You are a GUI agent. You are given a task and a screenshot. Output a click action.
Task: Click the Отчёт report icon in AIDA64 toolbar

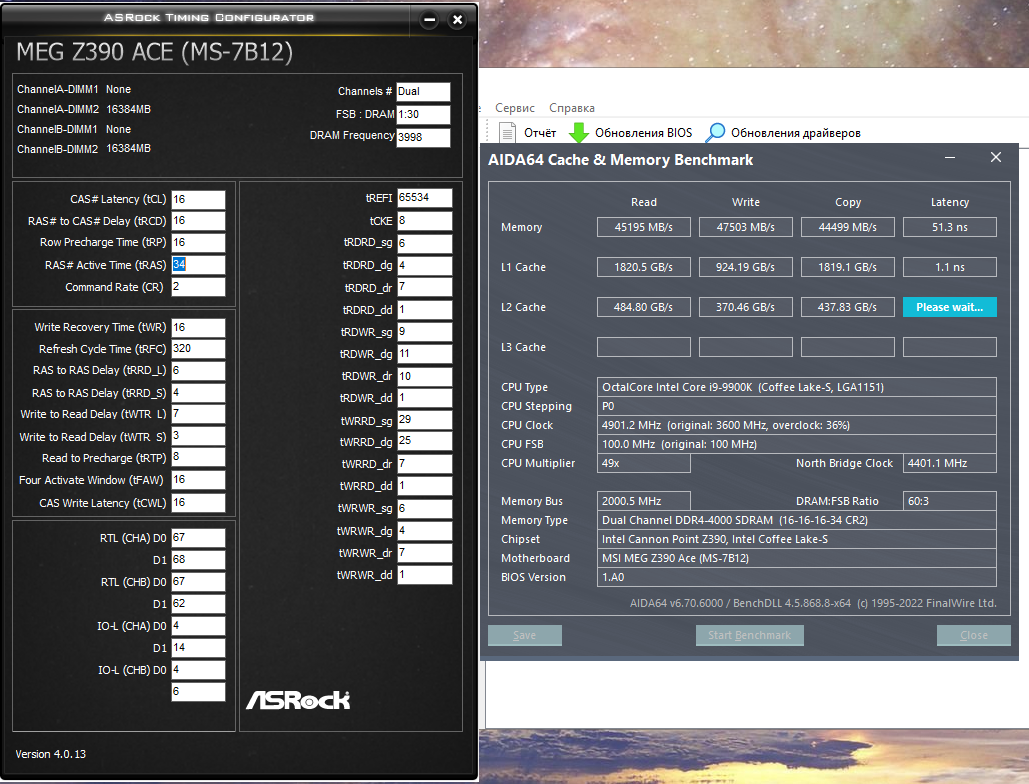[507, 133]
